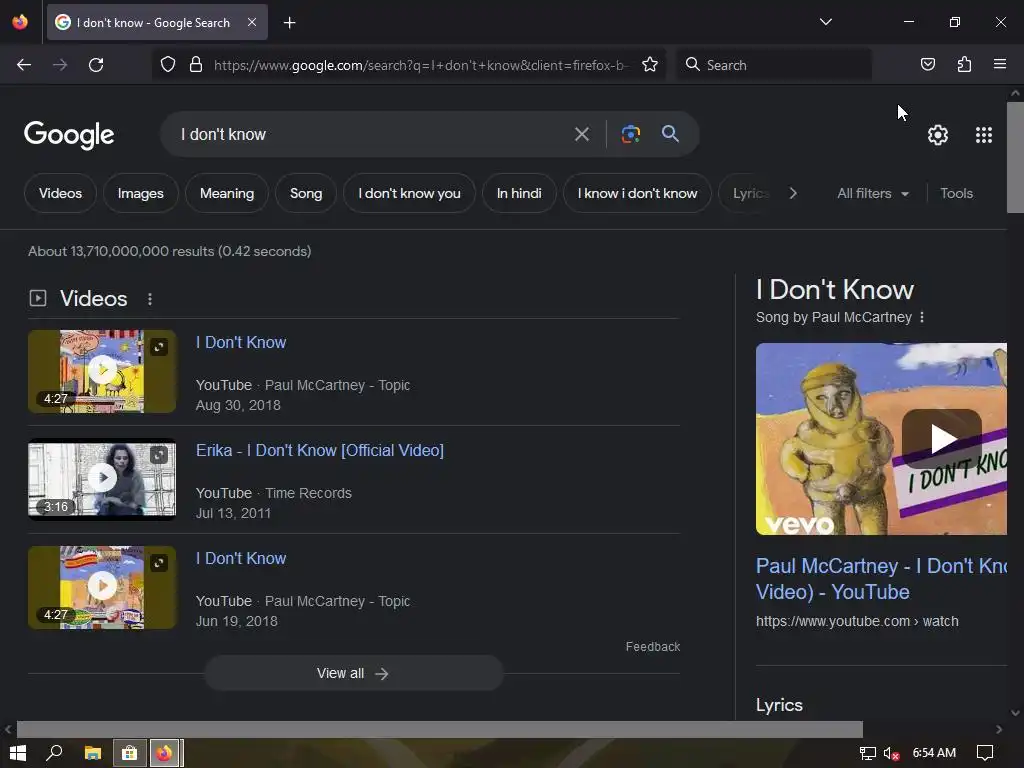This screenshot has width=1024, height=768.
Task: Open the 'I Don't Know' link dated Jun 19, 2018
Action: pos(241,558)
